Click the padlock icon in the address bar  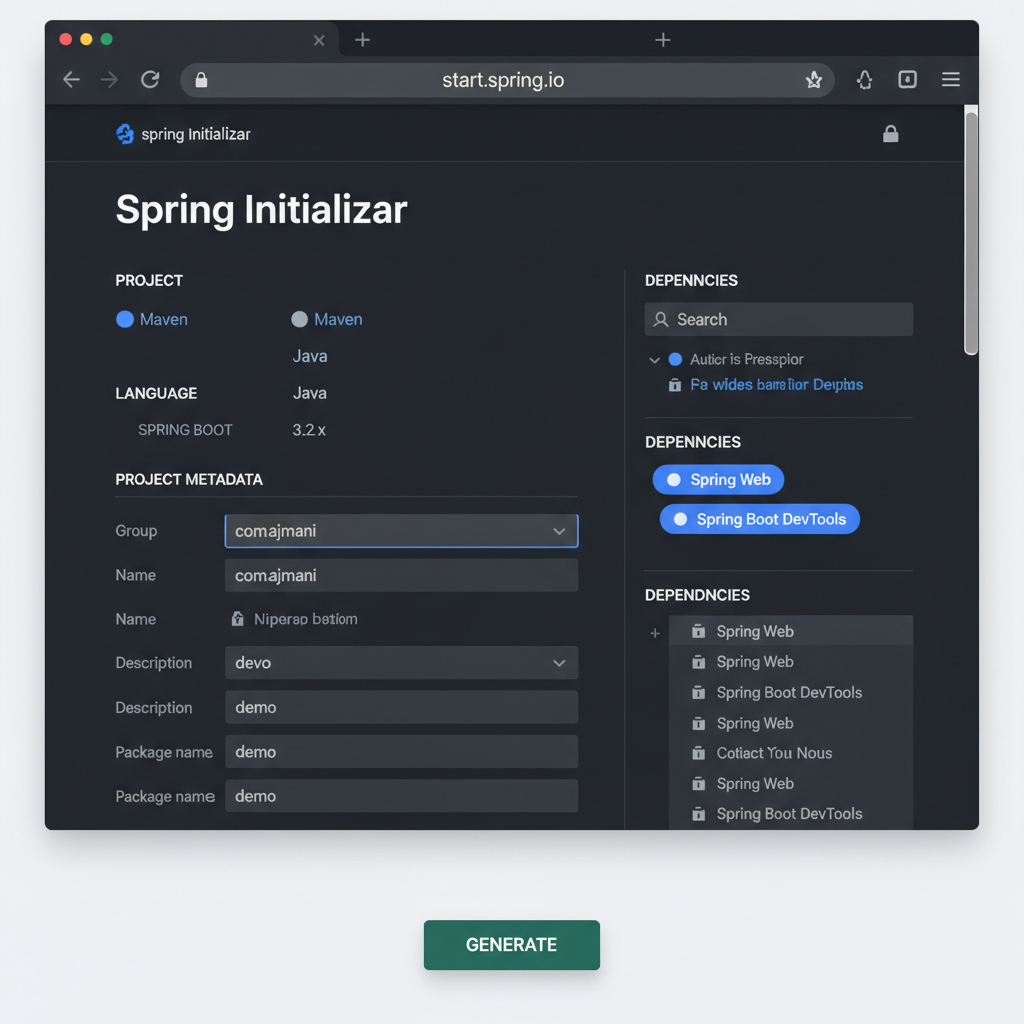[201, 80]
